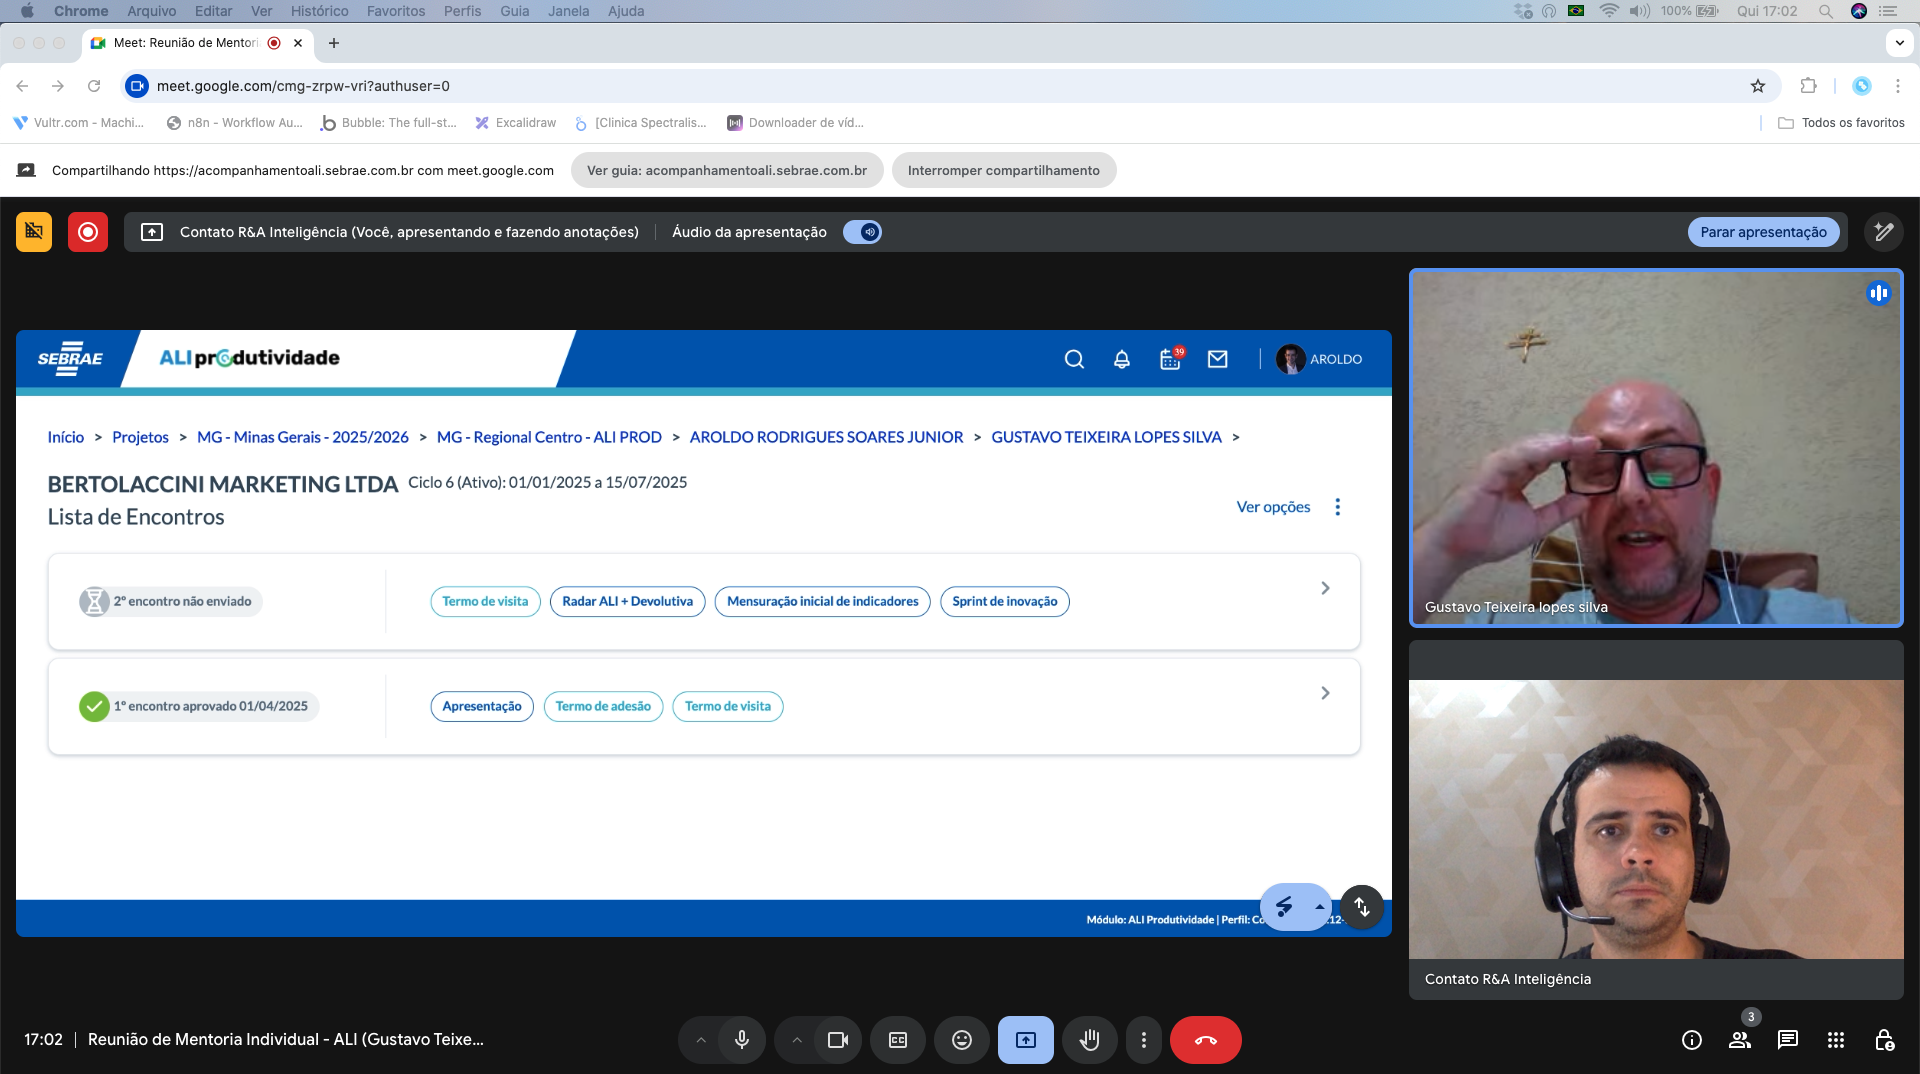Open the annotation pen tool in Meet
1920x1074 pixels.
[x=1884, y=232]
